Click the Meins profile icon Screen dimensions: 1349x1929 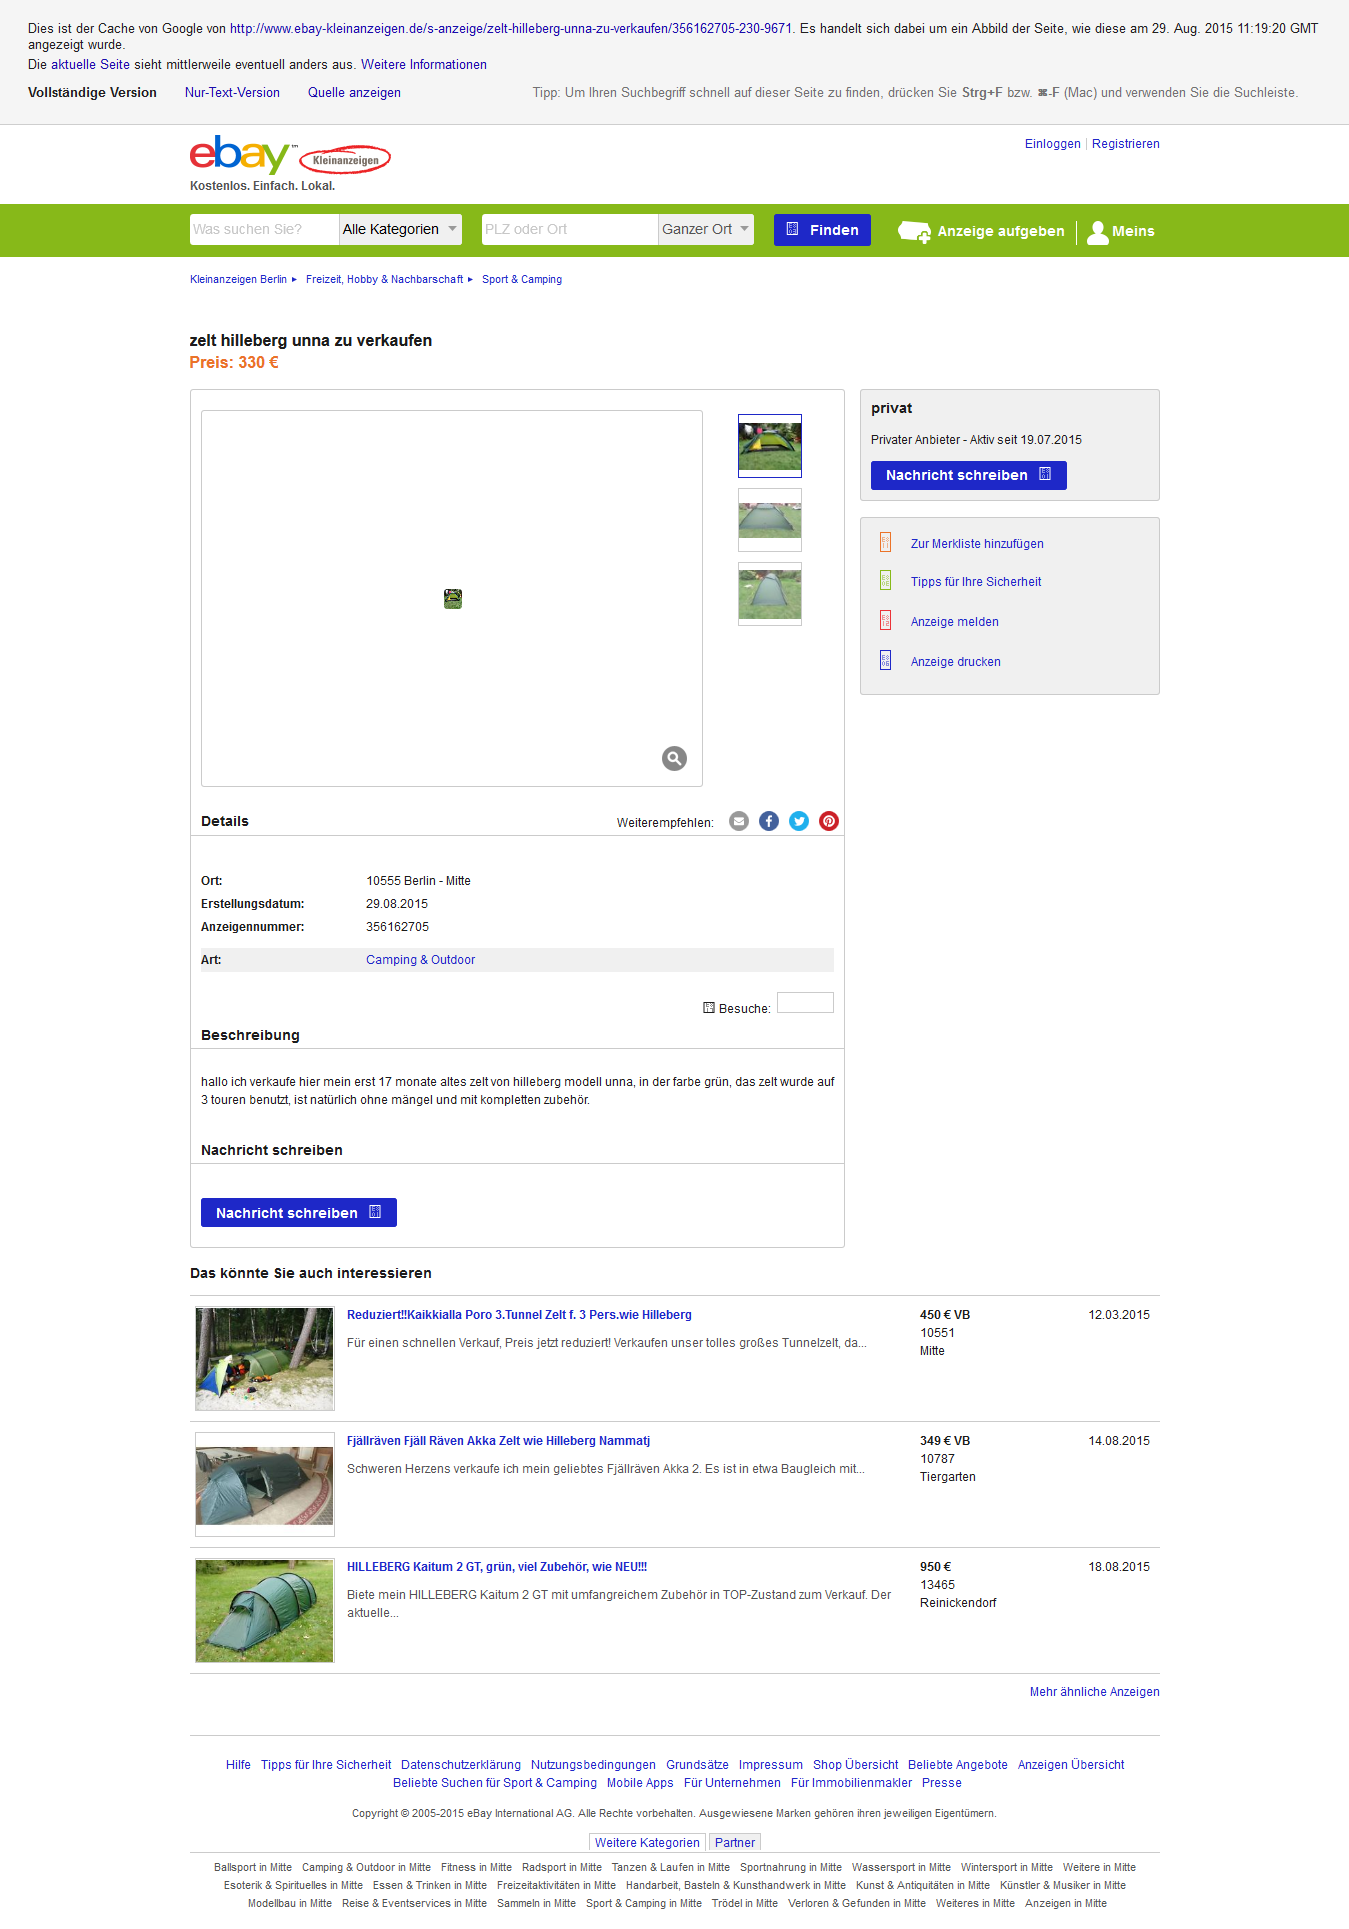(x=1097, y=232)
